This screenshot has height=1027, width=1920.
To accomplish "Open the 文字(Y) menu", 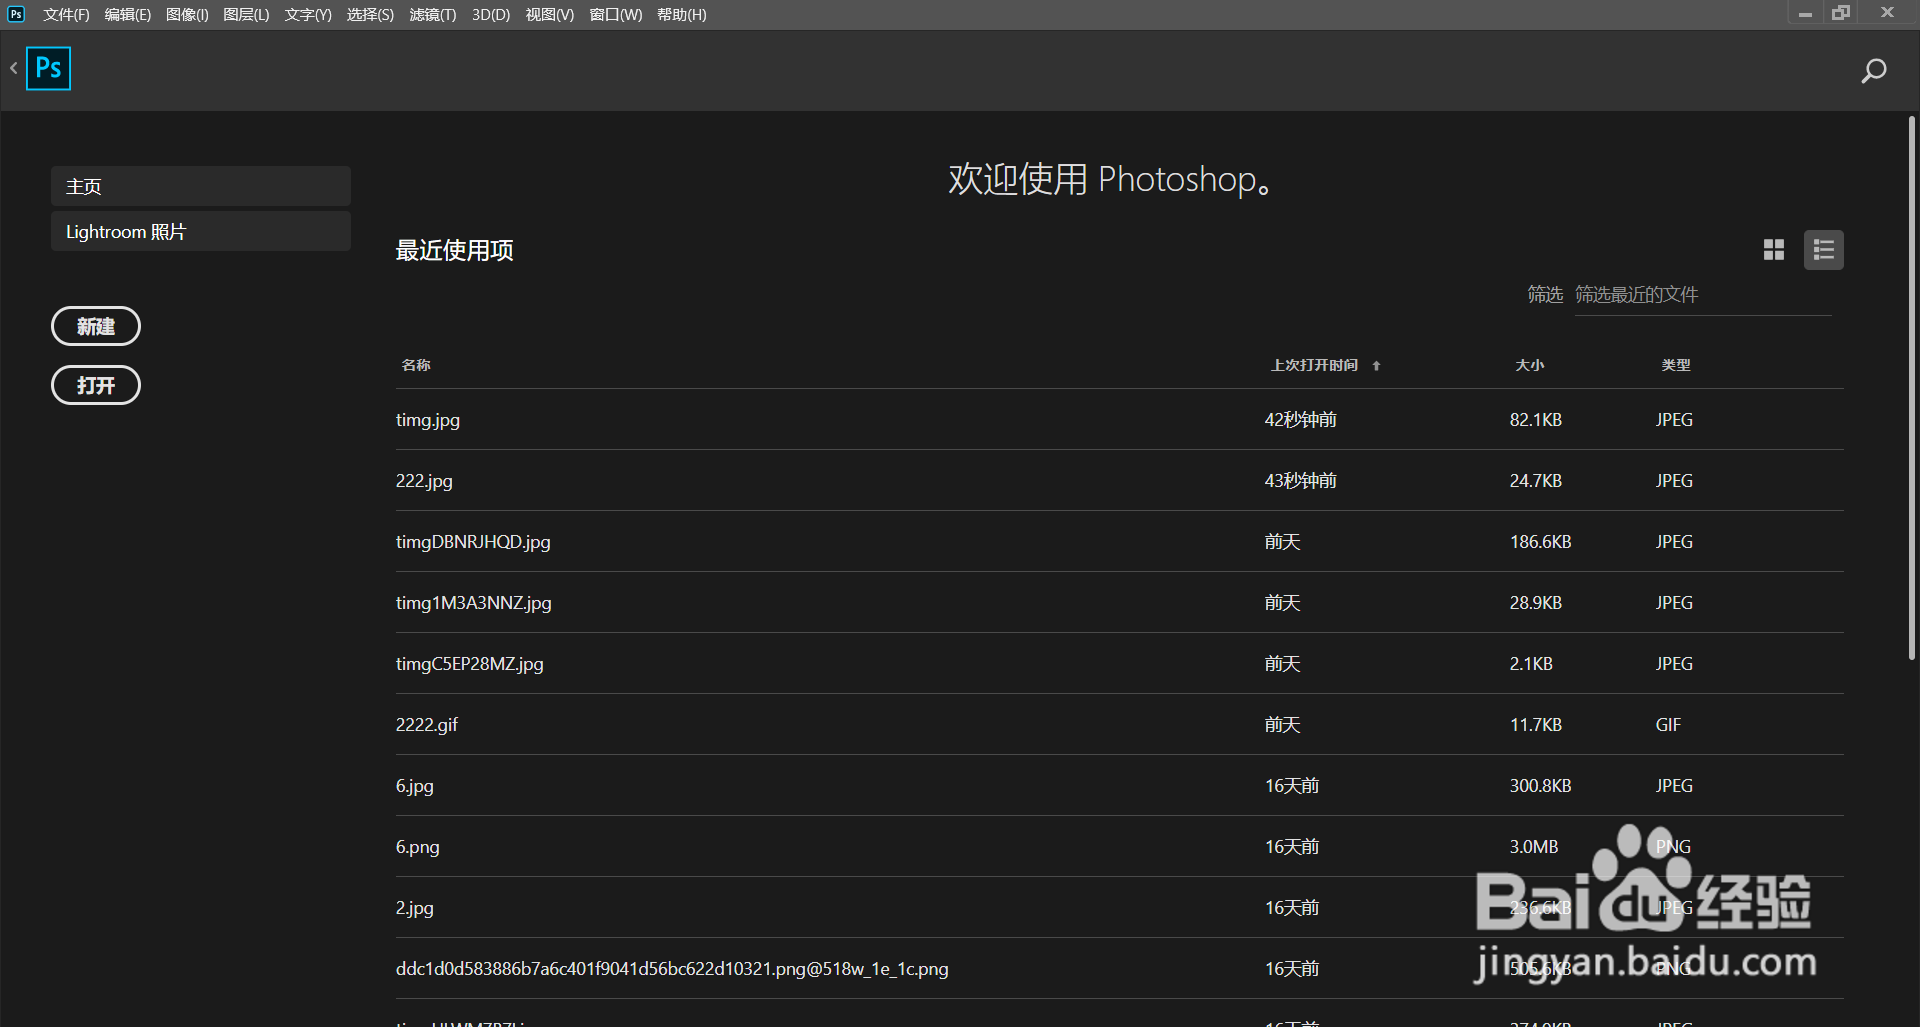I will [308, 14].
